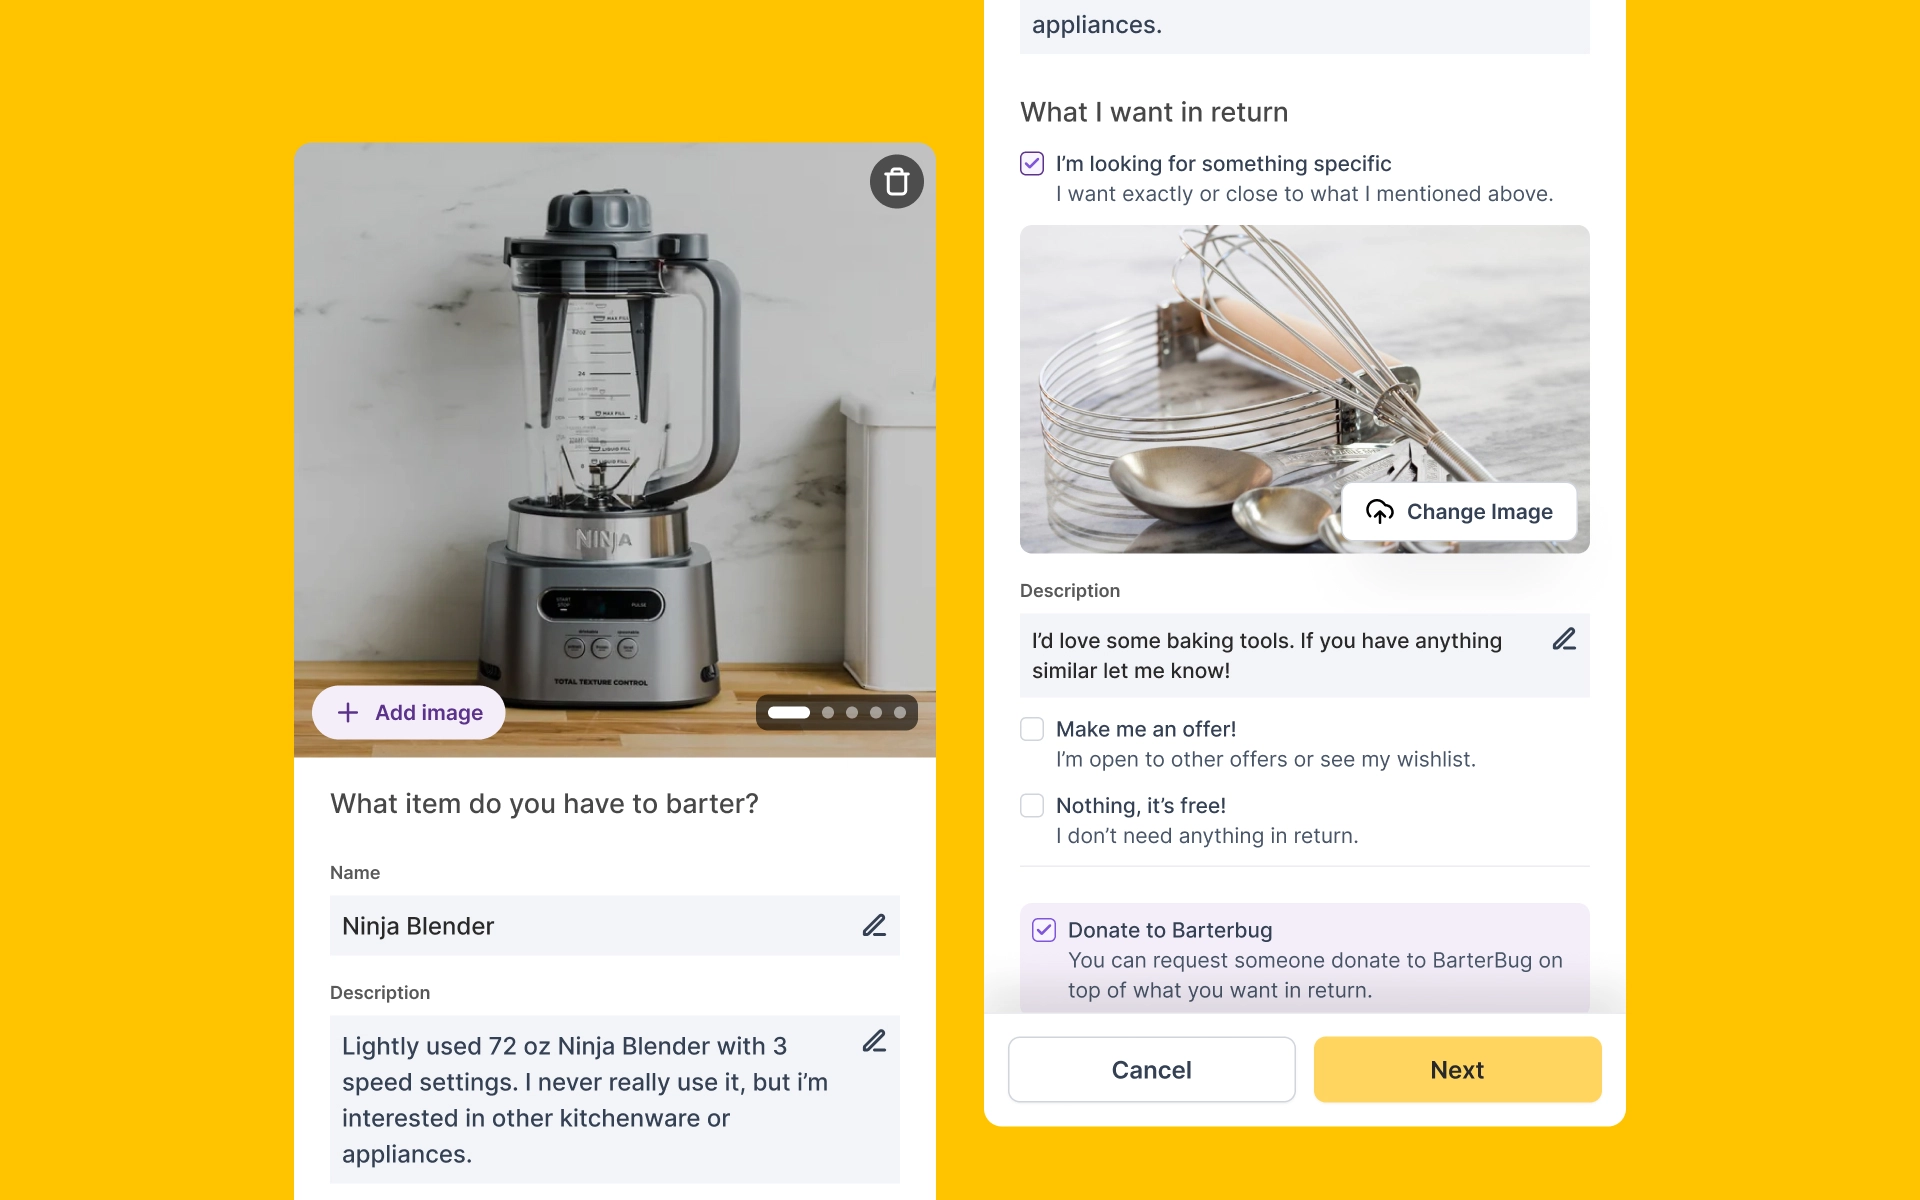Check the Make me an offer! option
The image size is (1920, 1200).
(1032, 729)
